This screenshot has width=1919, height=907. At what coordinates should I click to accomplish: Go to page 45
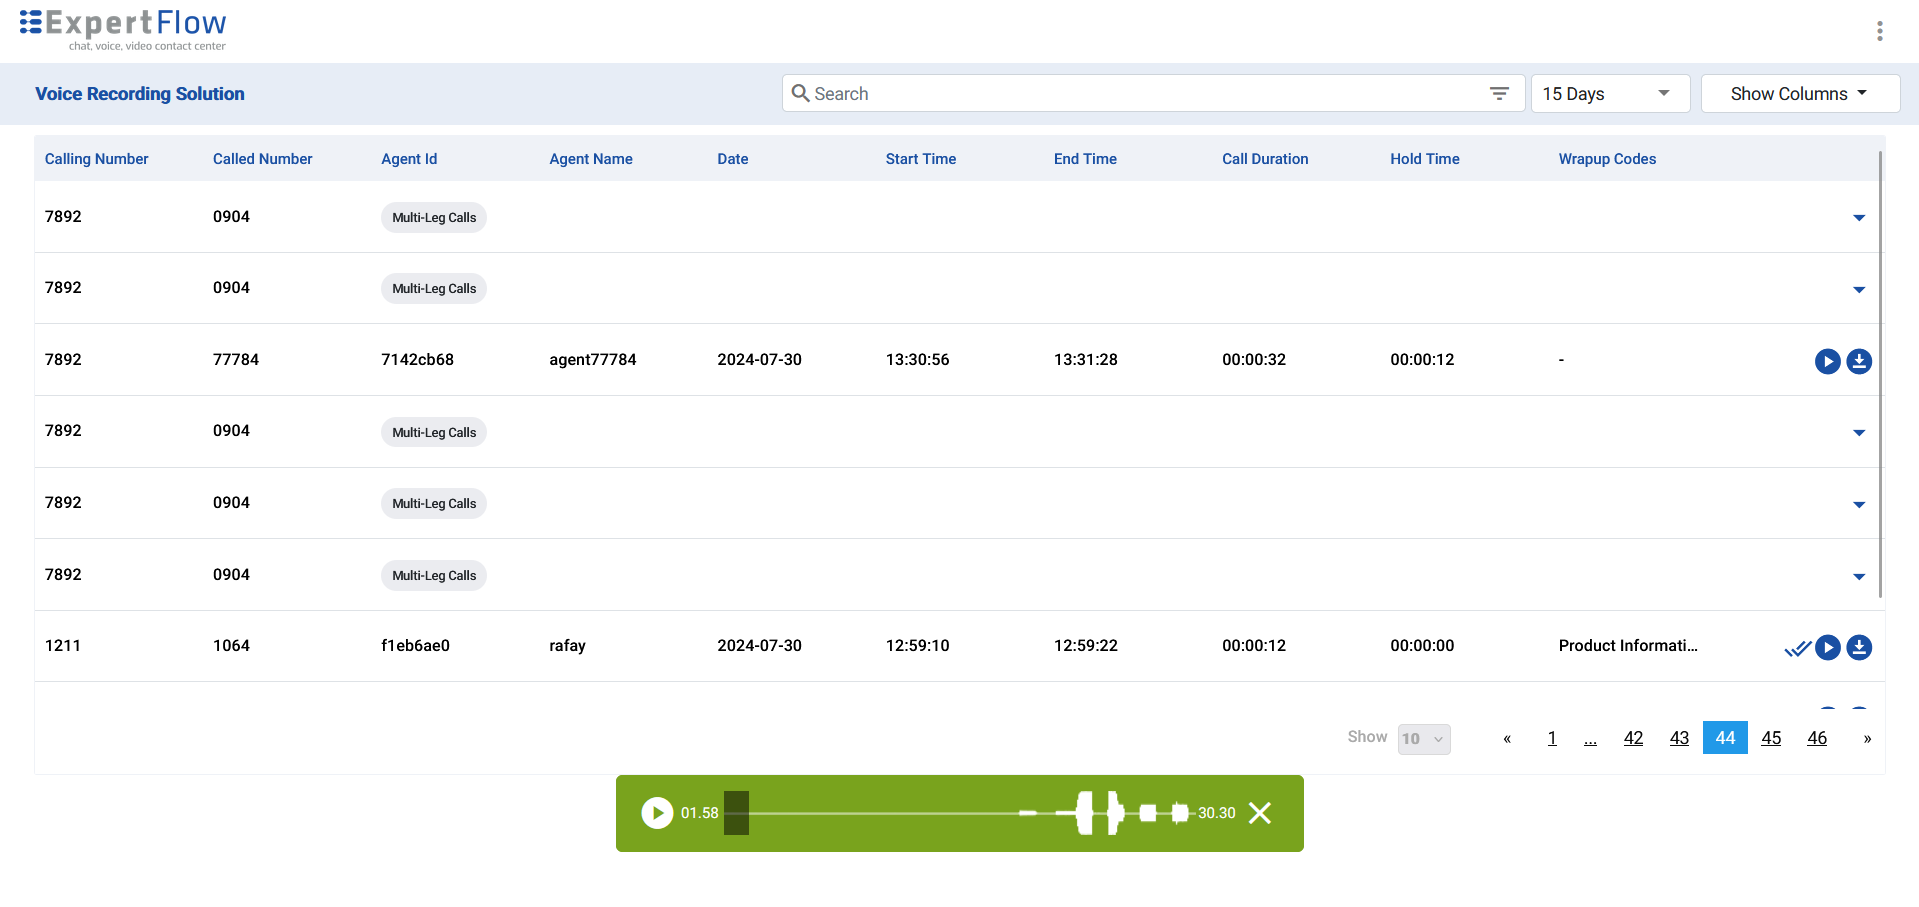tap(1770, 738)
